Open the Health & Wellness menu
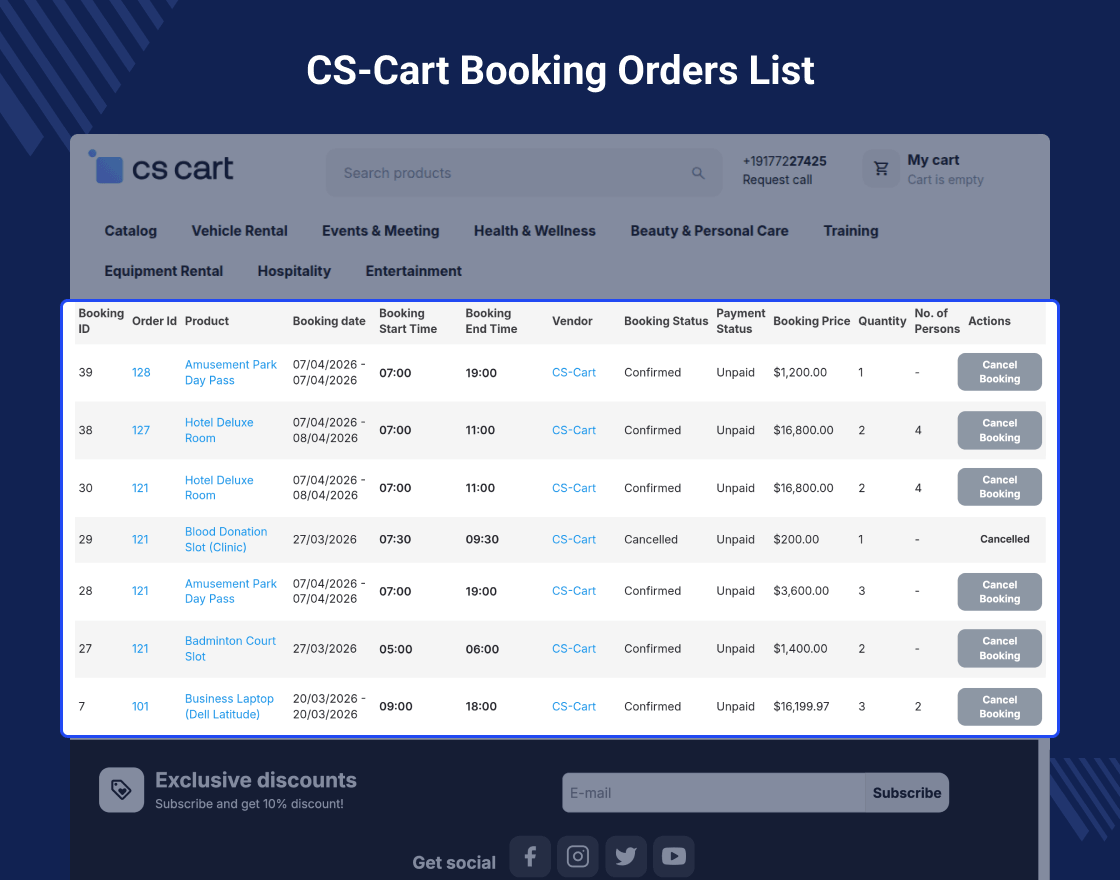The image size is (1120, 880). click(x=534, y=231)
